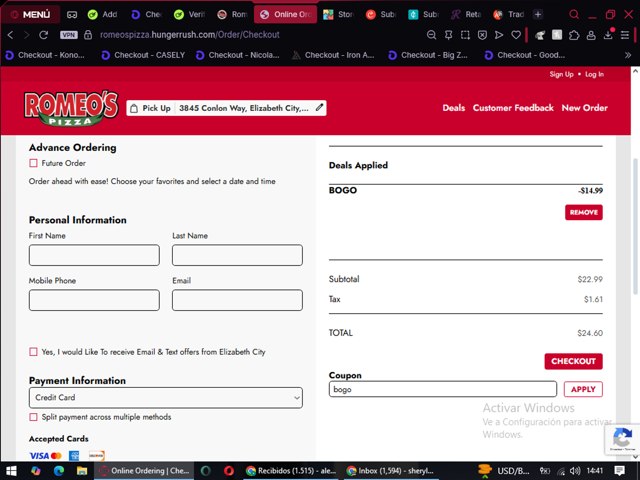Viewport: 640px width, 480px height.
Task: Open browser tab search magnifier
Action: tap(574, 15)
